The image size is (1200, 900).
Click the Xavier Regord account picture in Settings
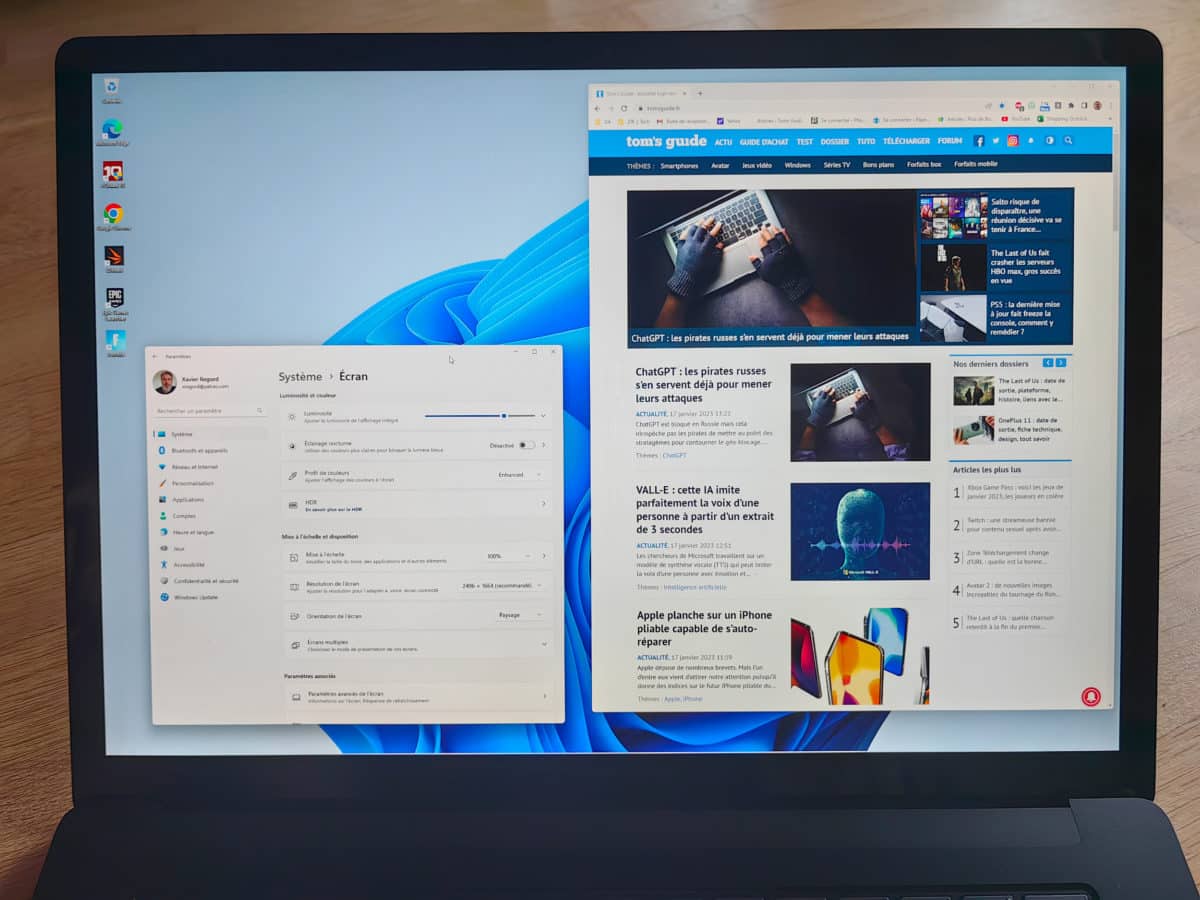pyautogui.click(x=164, y=382)
